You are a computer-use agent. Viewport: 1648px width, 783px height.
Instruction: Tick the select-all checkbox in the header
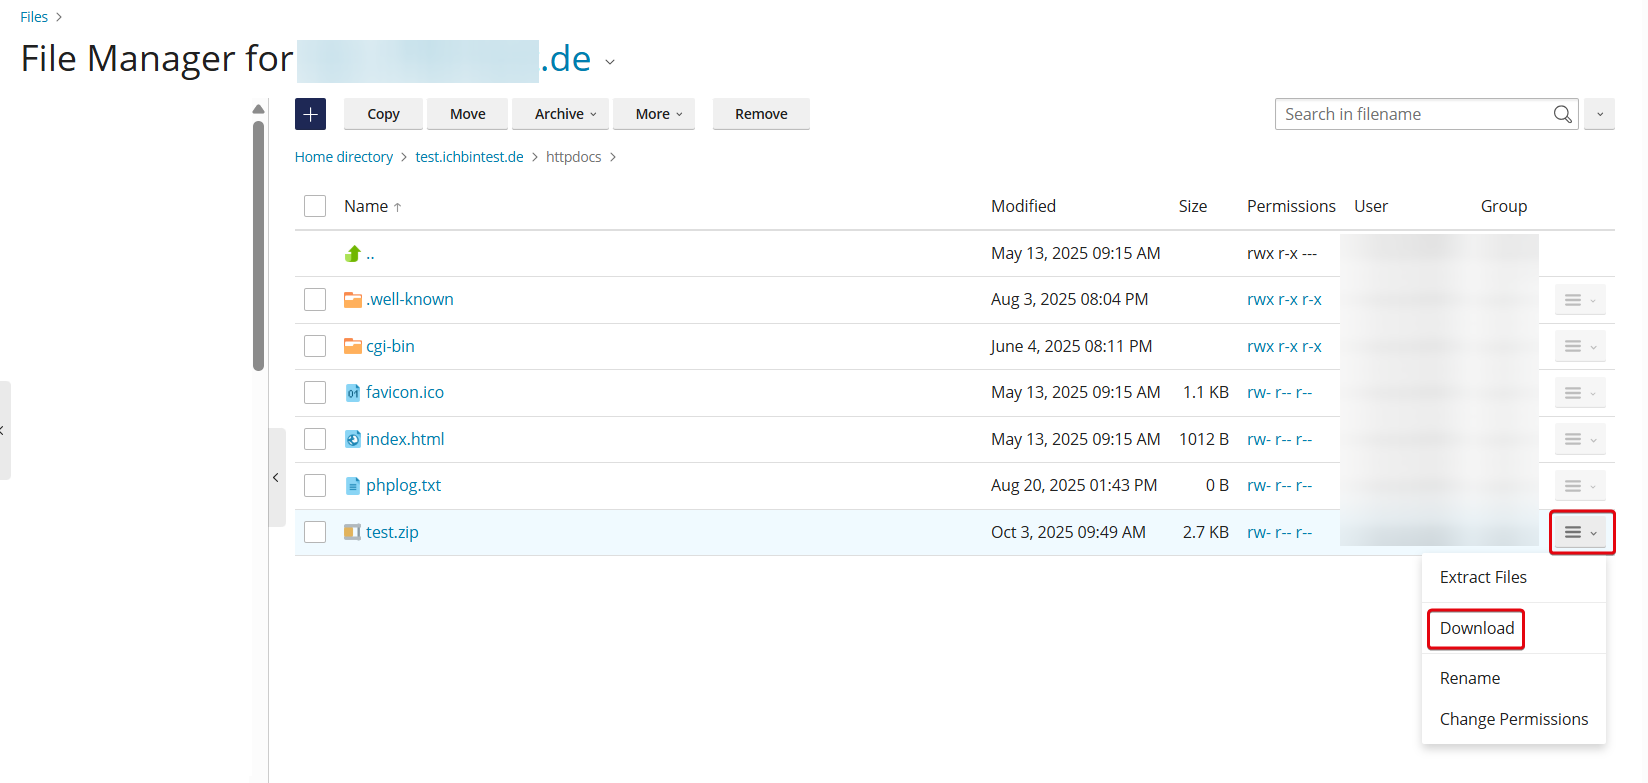click(x=315, y=206)
